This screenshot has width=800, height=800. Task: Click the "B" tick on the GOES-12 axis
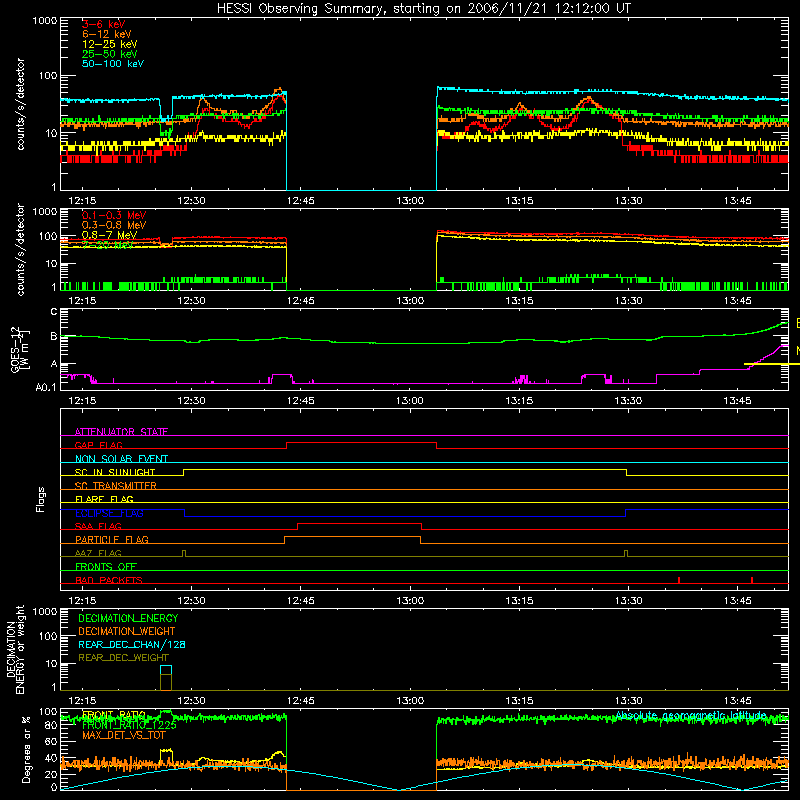pos(54,336)
